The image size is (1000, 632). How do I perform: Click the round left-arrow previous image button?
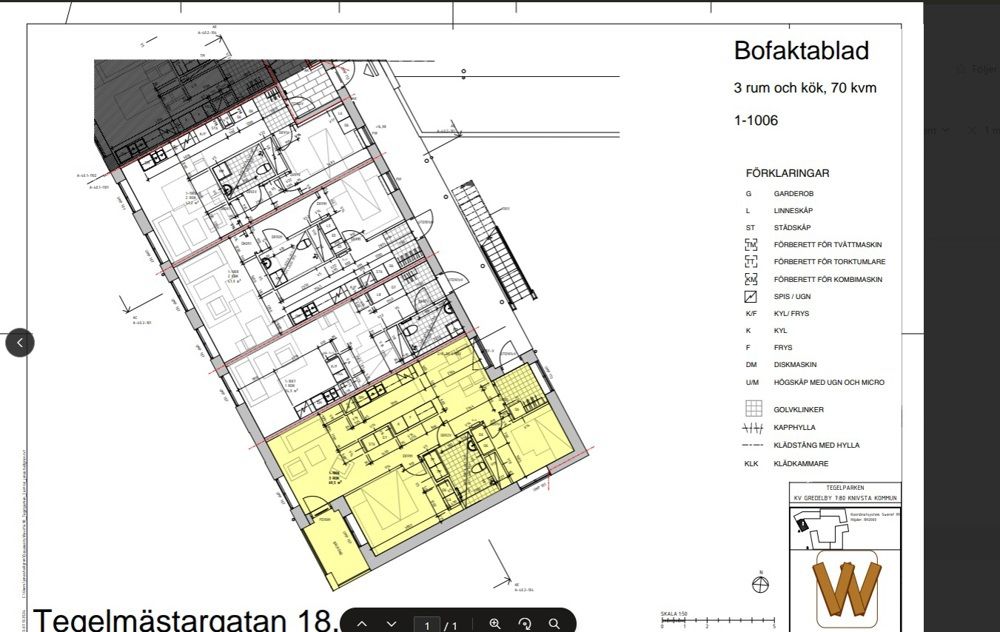point(20,343)
